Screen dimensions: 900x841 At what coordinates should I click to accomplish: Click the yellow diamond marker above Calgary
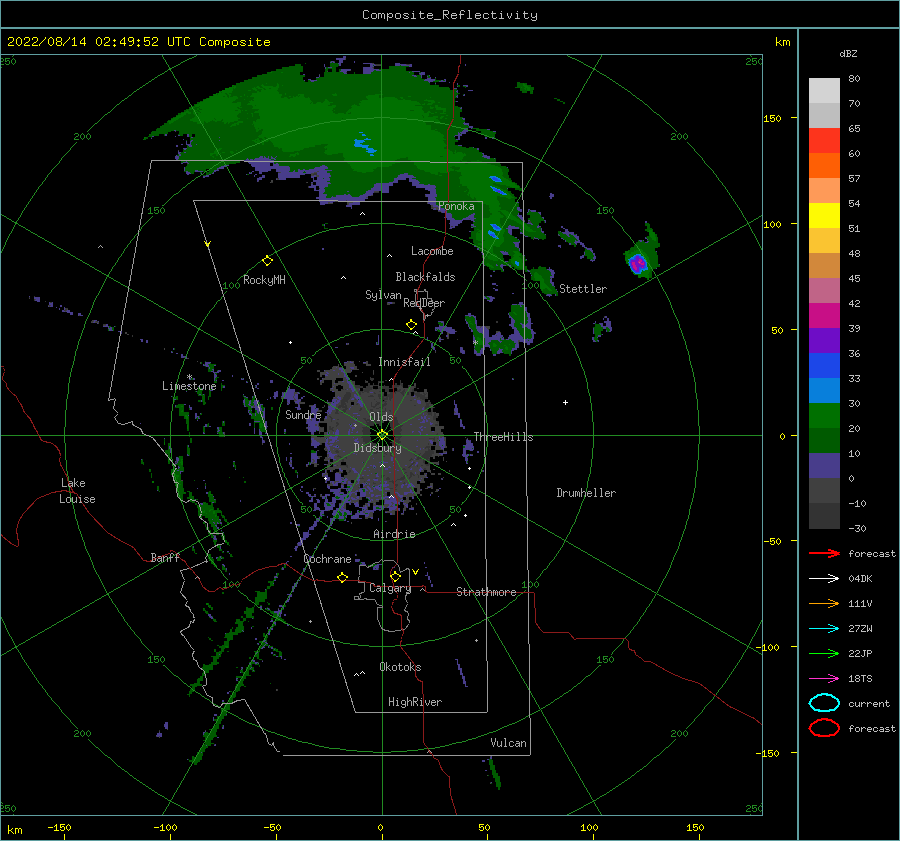point(395,576)
